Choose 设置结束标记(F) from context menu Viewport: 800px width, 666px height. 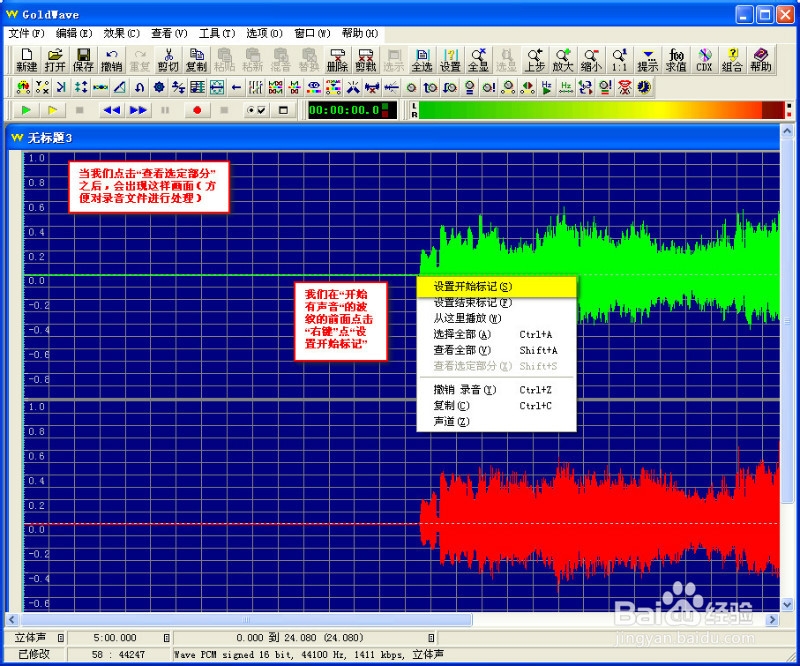[x=496, y=303]
